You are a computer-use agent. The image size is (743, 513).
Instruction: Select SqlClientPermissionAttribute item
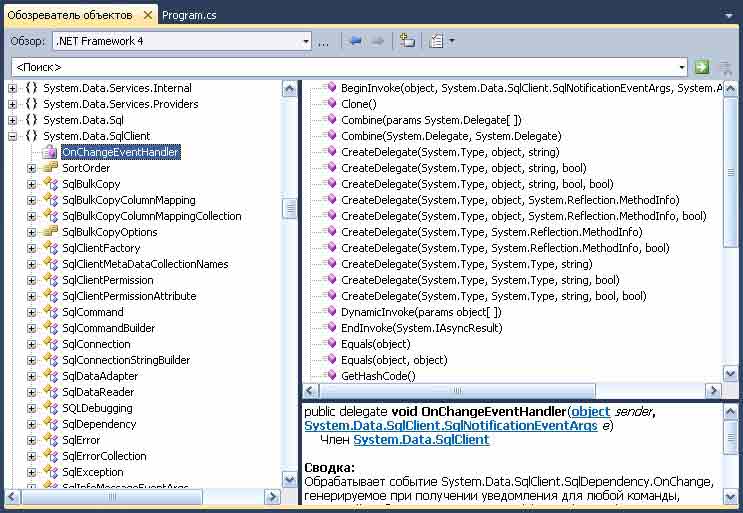pos(129,297)
